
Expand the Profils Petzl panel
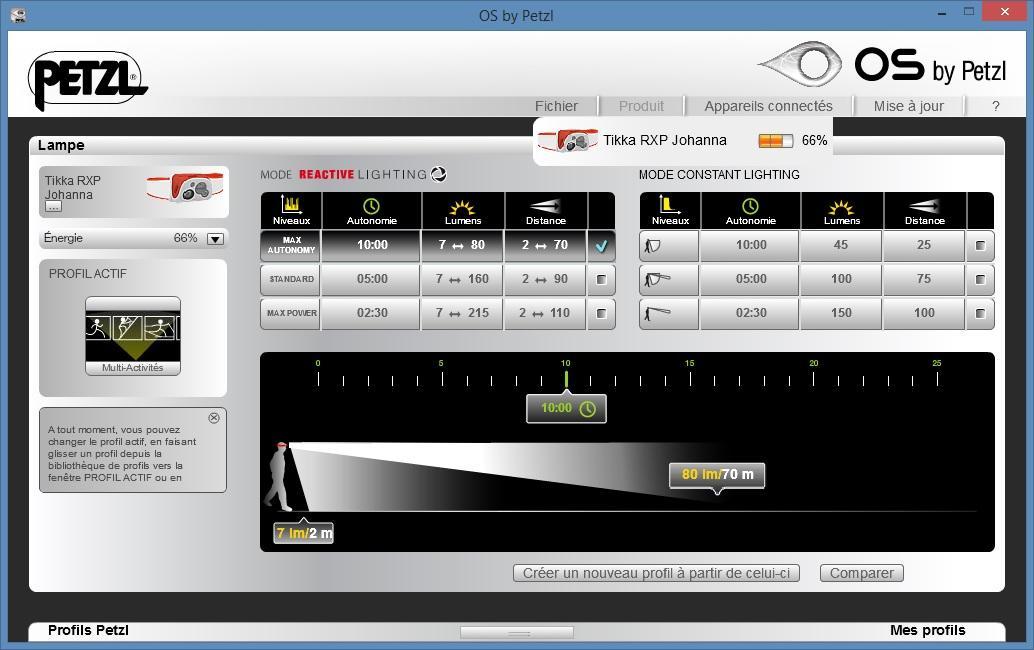[88, 630]
